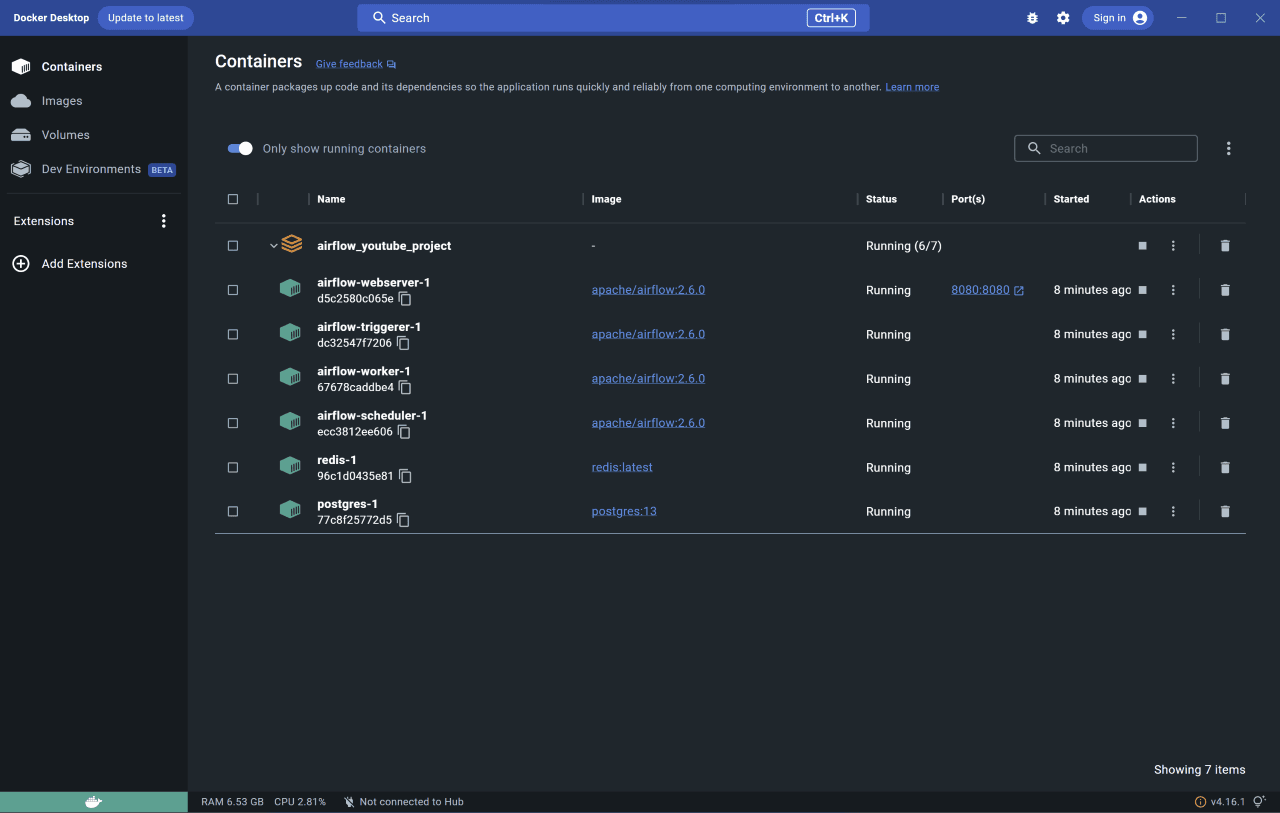
Task: Stop the airflow-worker-1 container
Action: pyautogui.click(x=1143, y=379)
